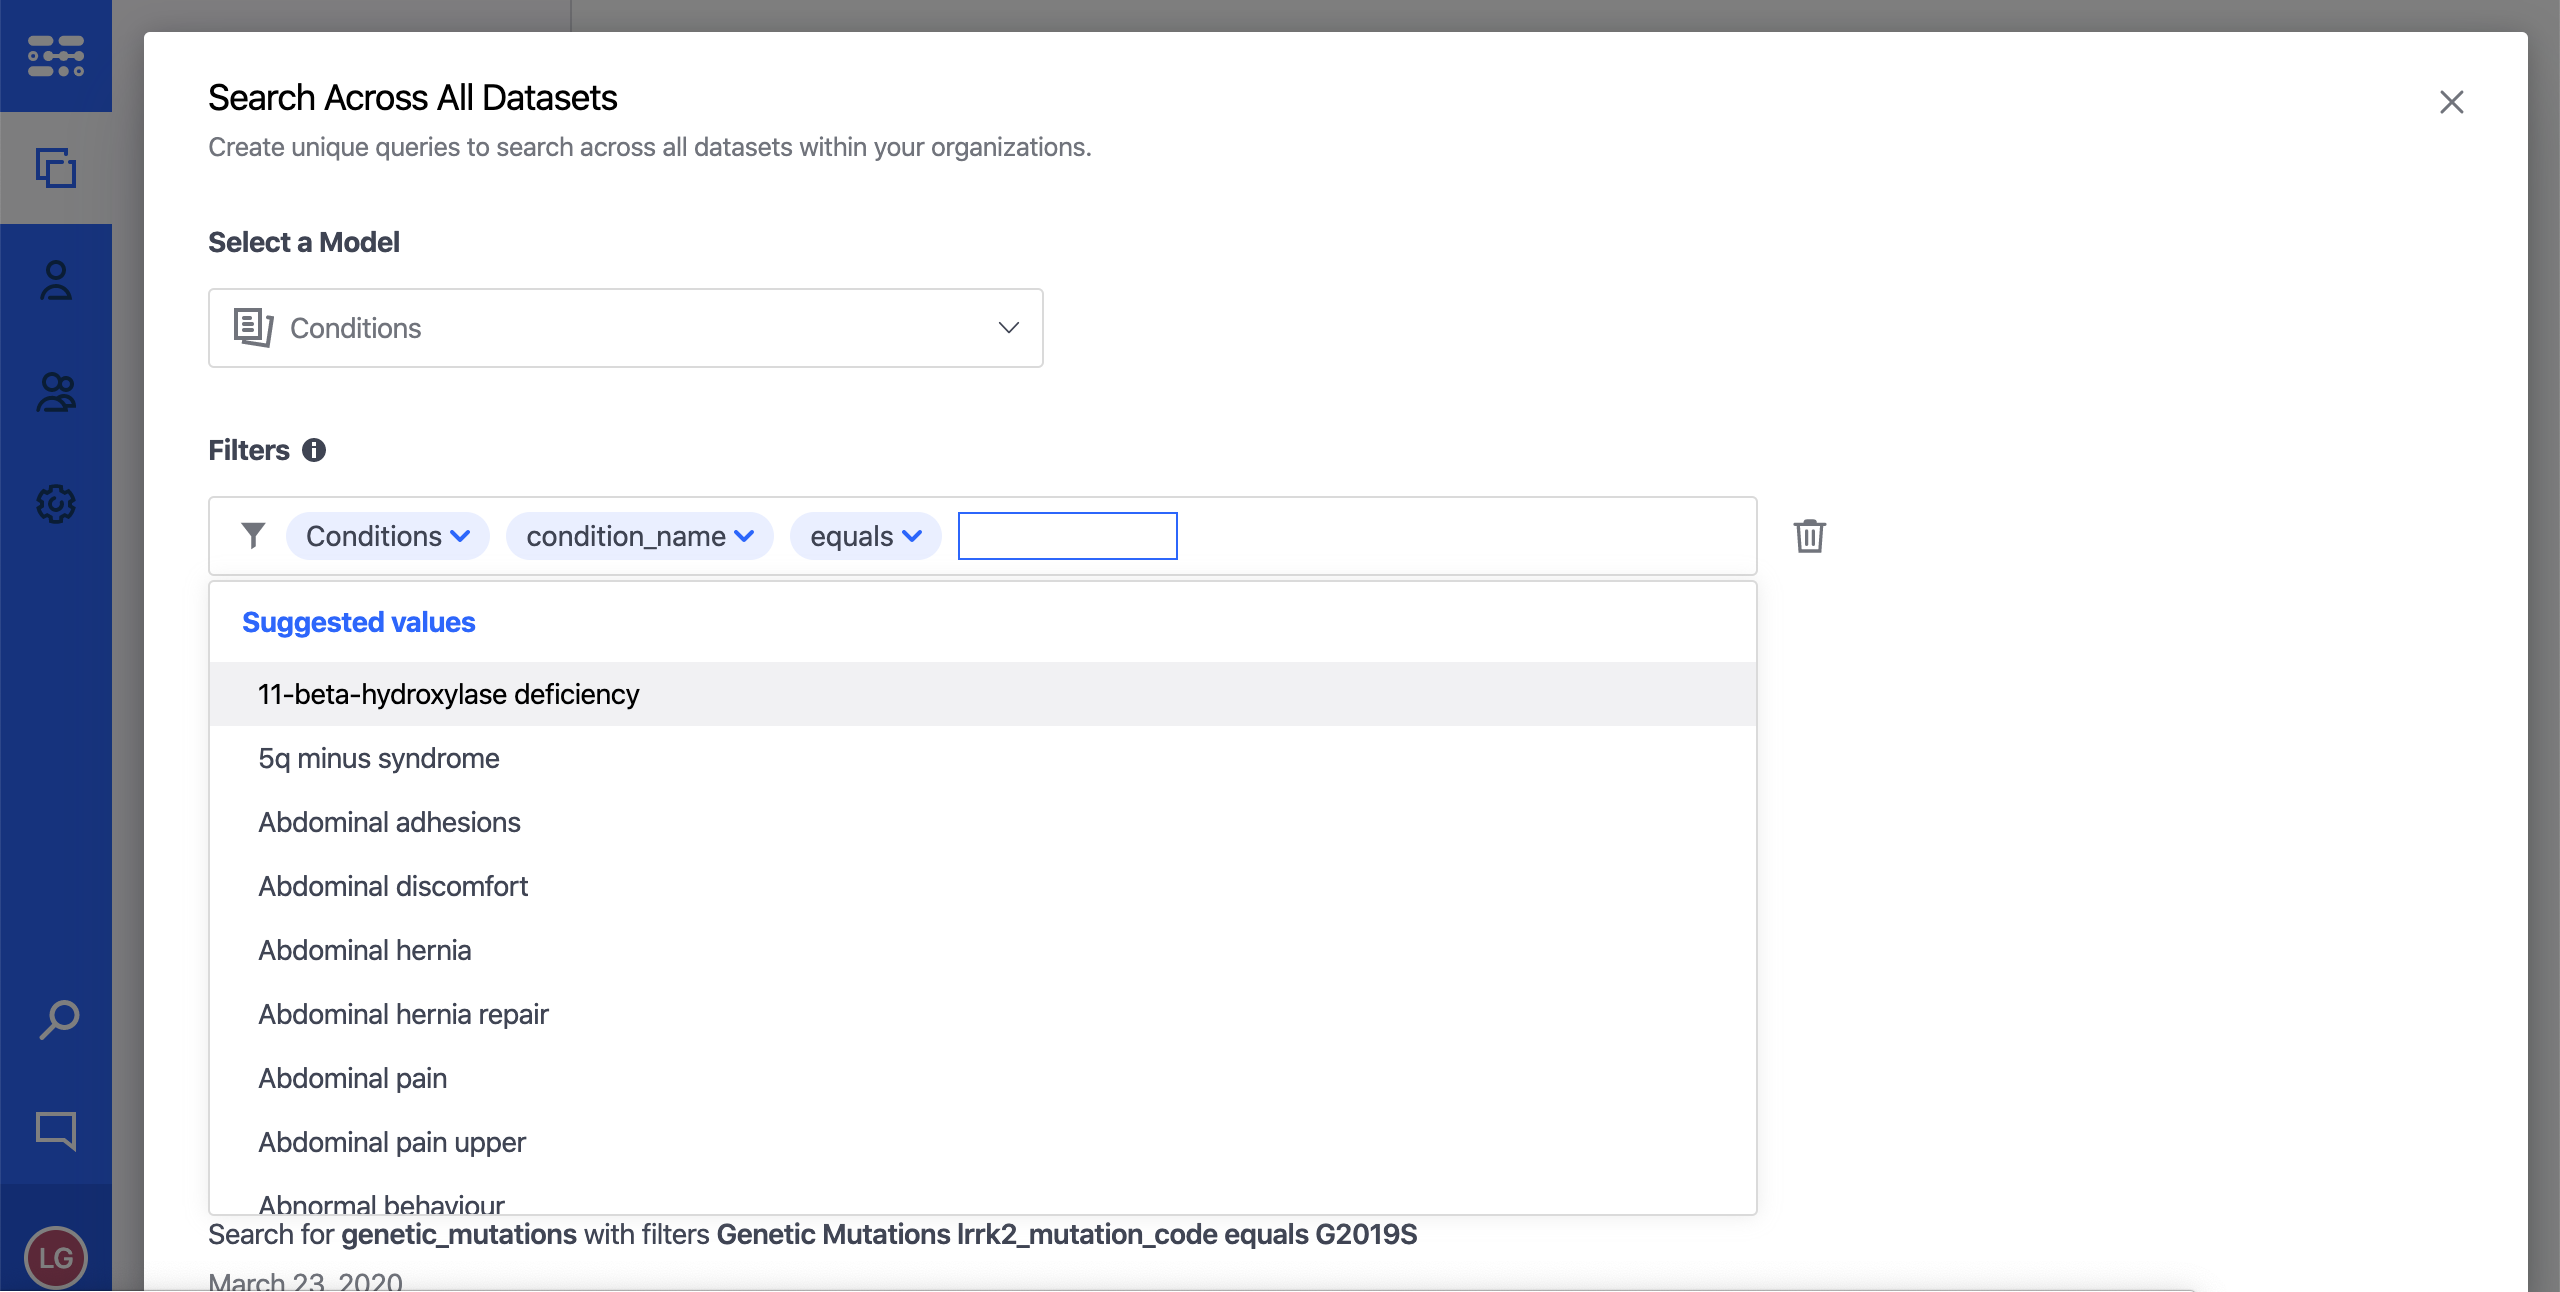
Task: Expand the Conditions filter pill dropdown
Action: tap(388, 536)
